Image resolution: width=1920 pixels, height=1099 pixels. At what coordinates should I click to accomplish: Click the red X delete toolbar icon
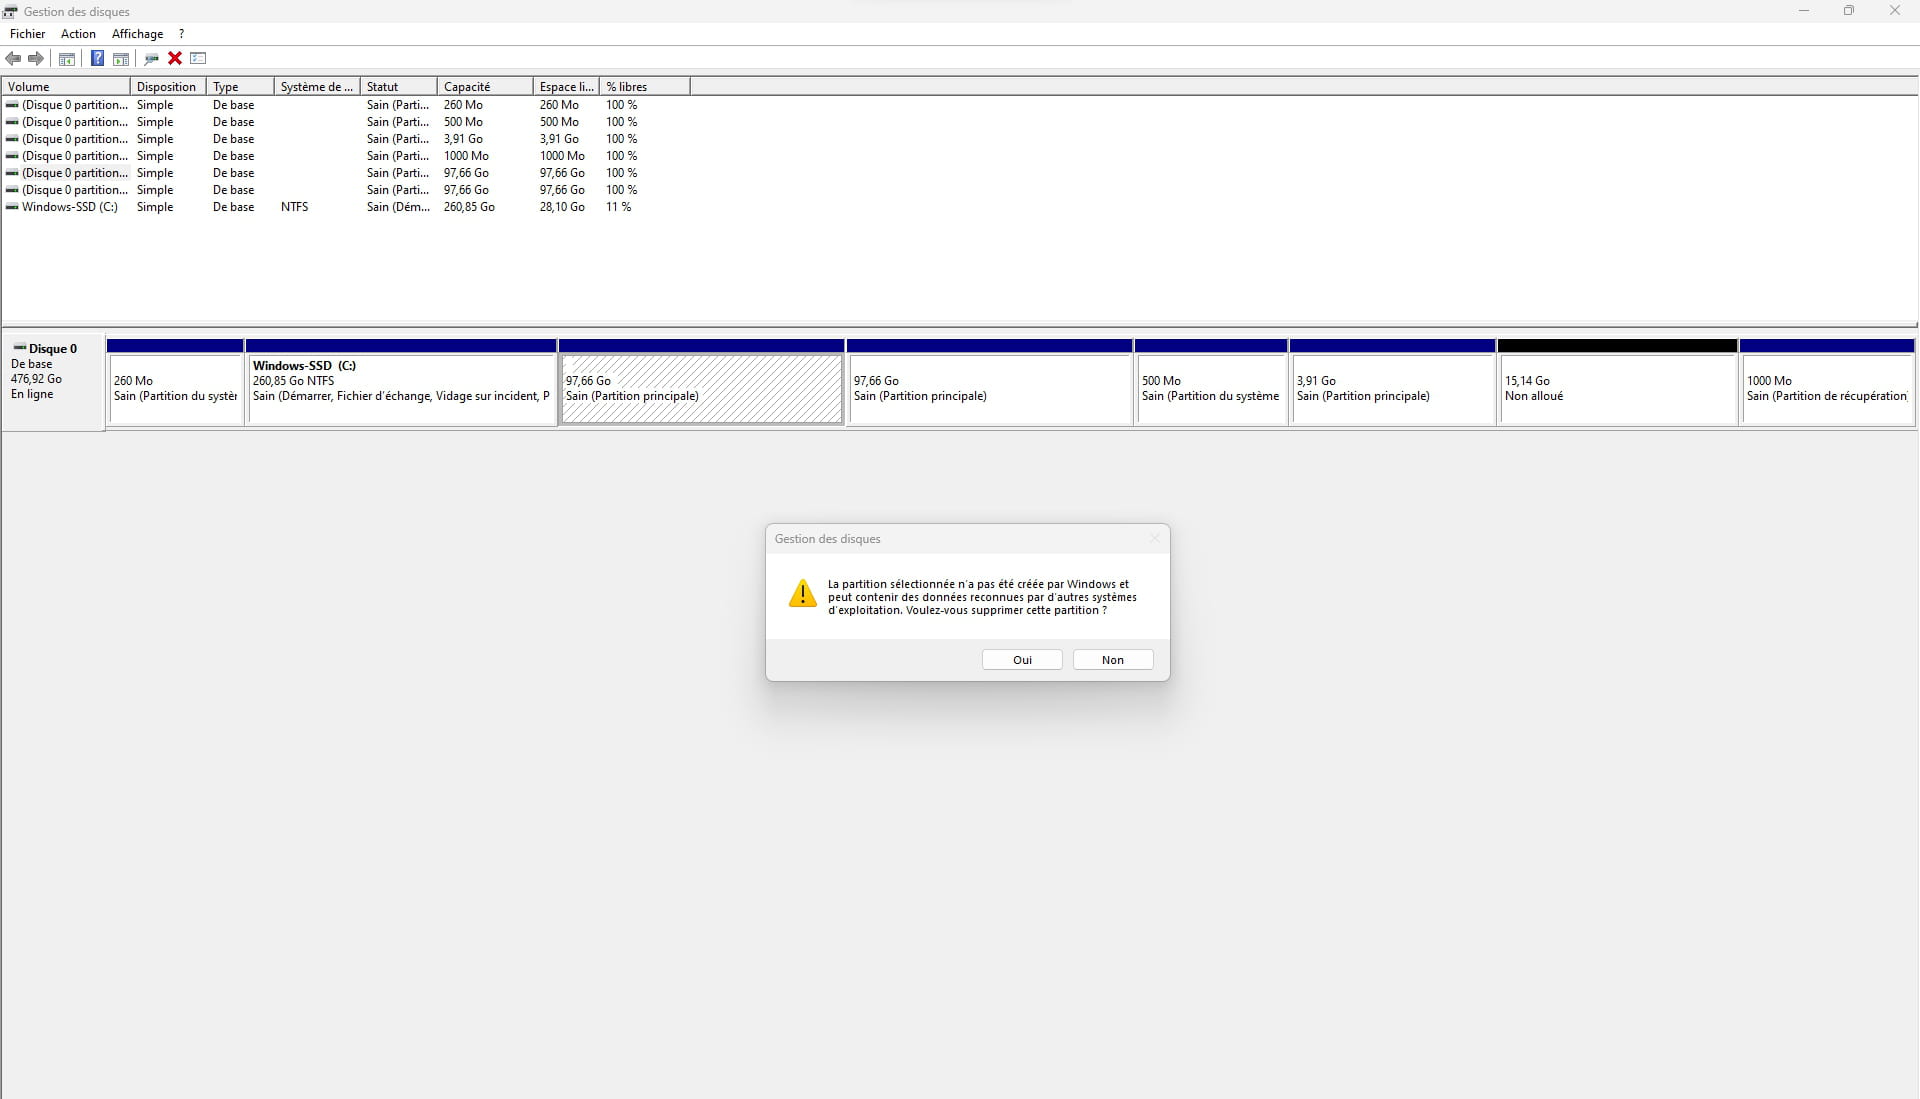[175, 59]
